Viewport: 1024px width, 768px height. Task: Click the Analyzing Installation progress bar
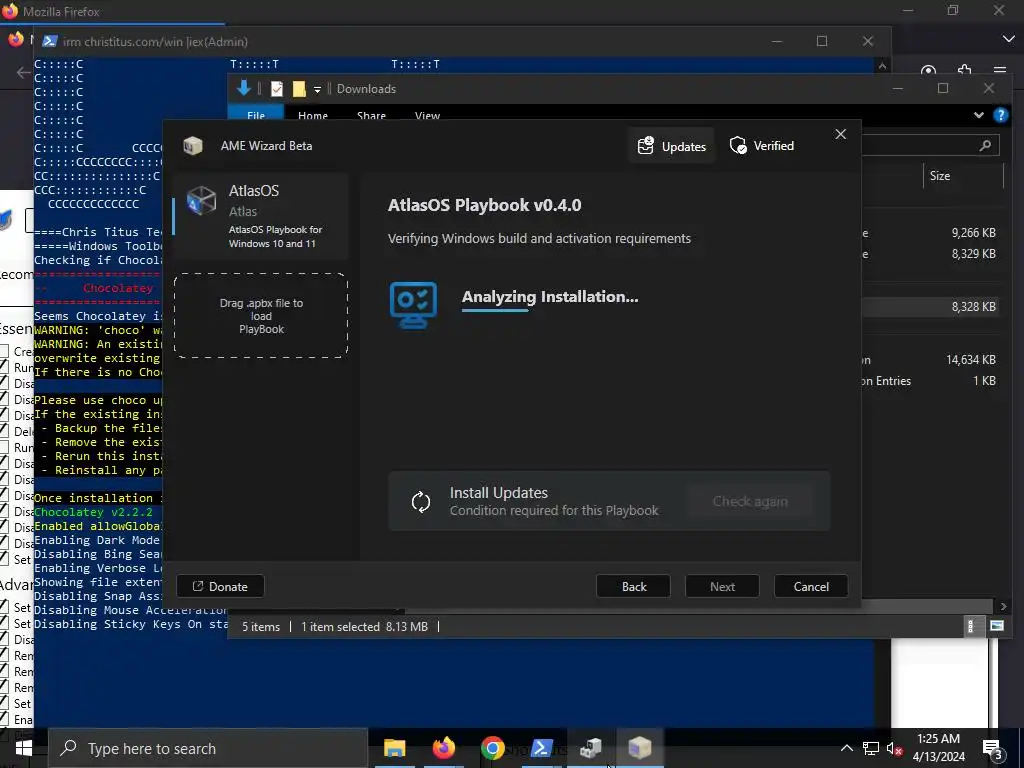(495, 310)
